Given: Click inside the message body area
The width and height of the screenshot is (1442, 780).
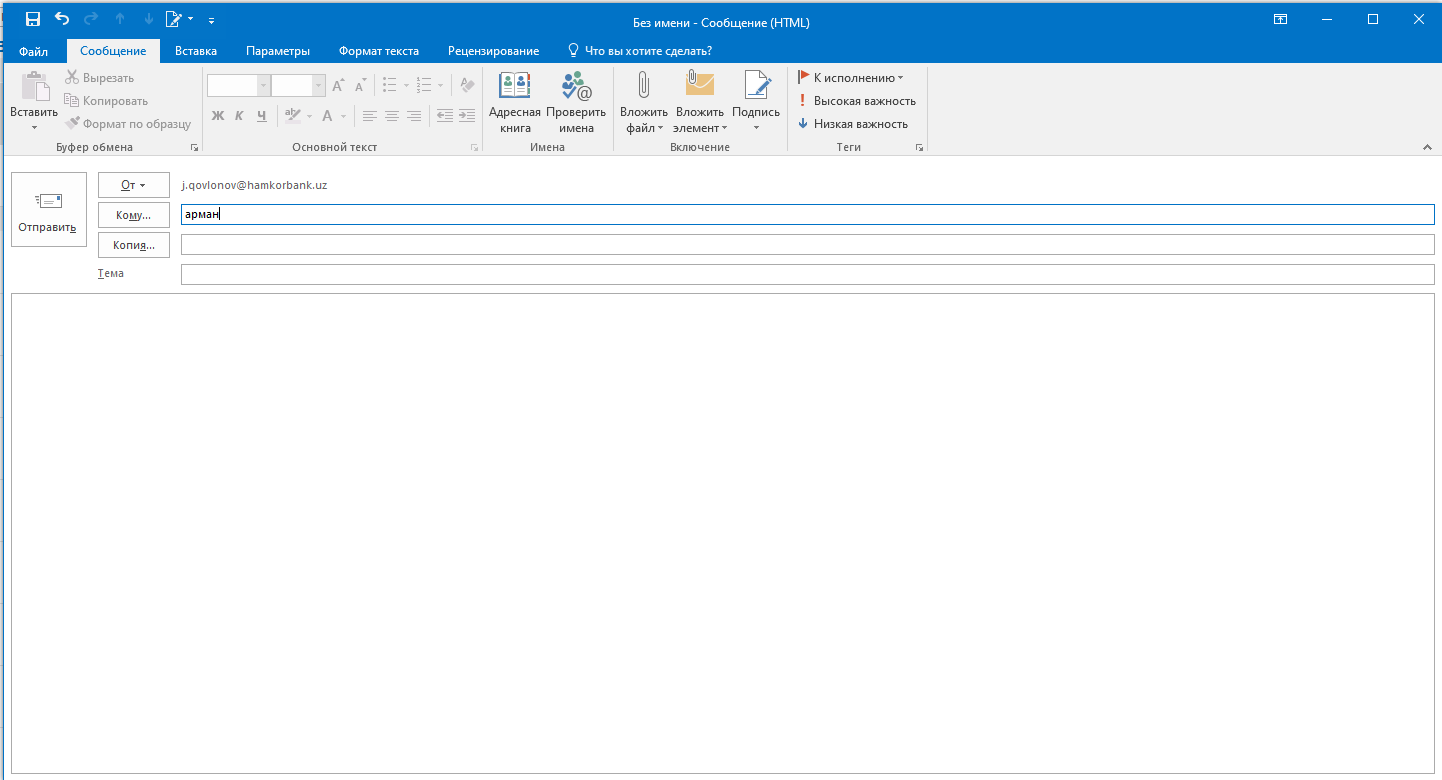Looking at the screenshot, I should pyautogui.click(x=722, y=533).
